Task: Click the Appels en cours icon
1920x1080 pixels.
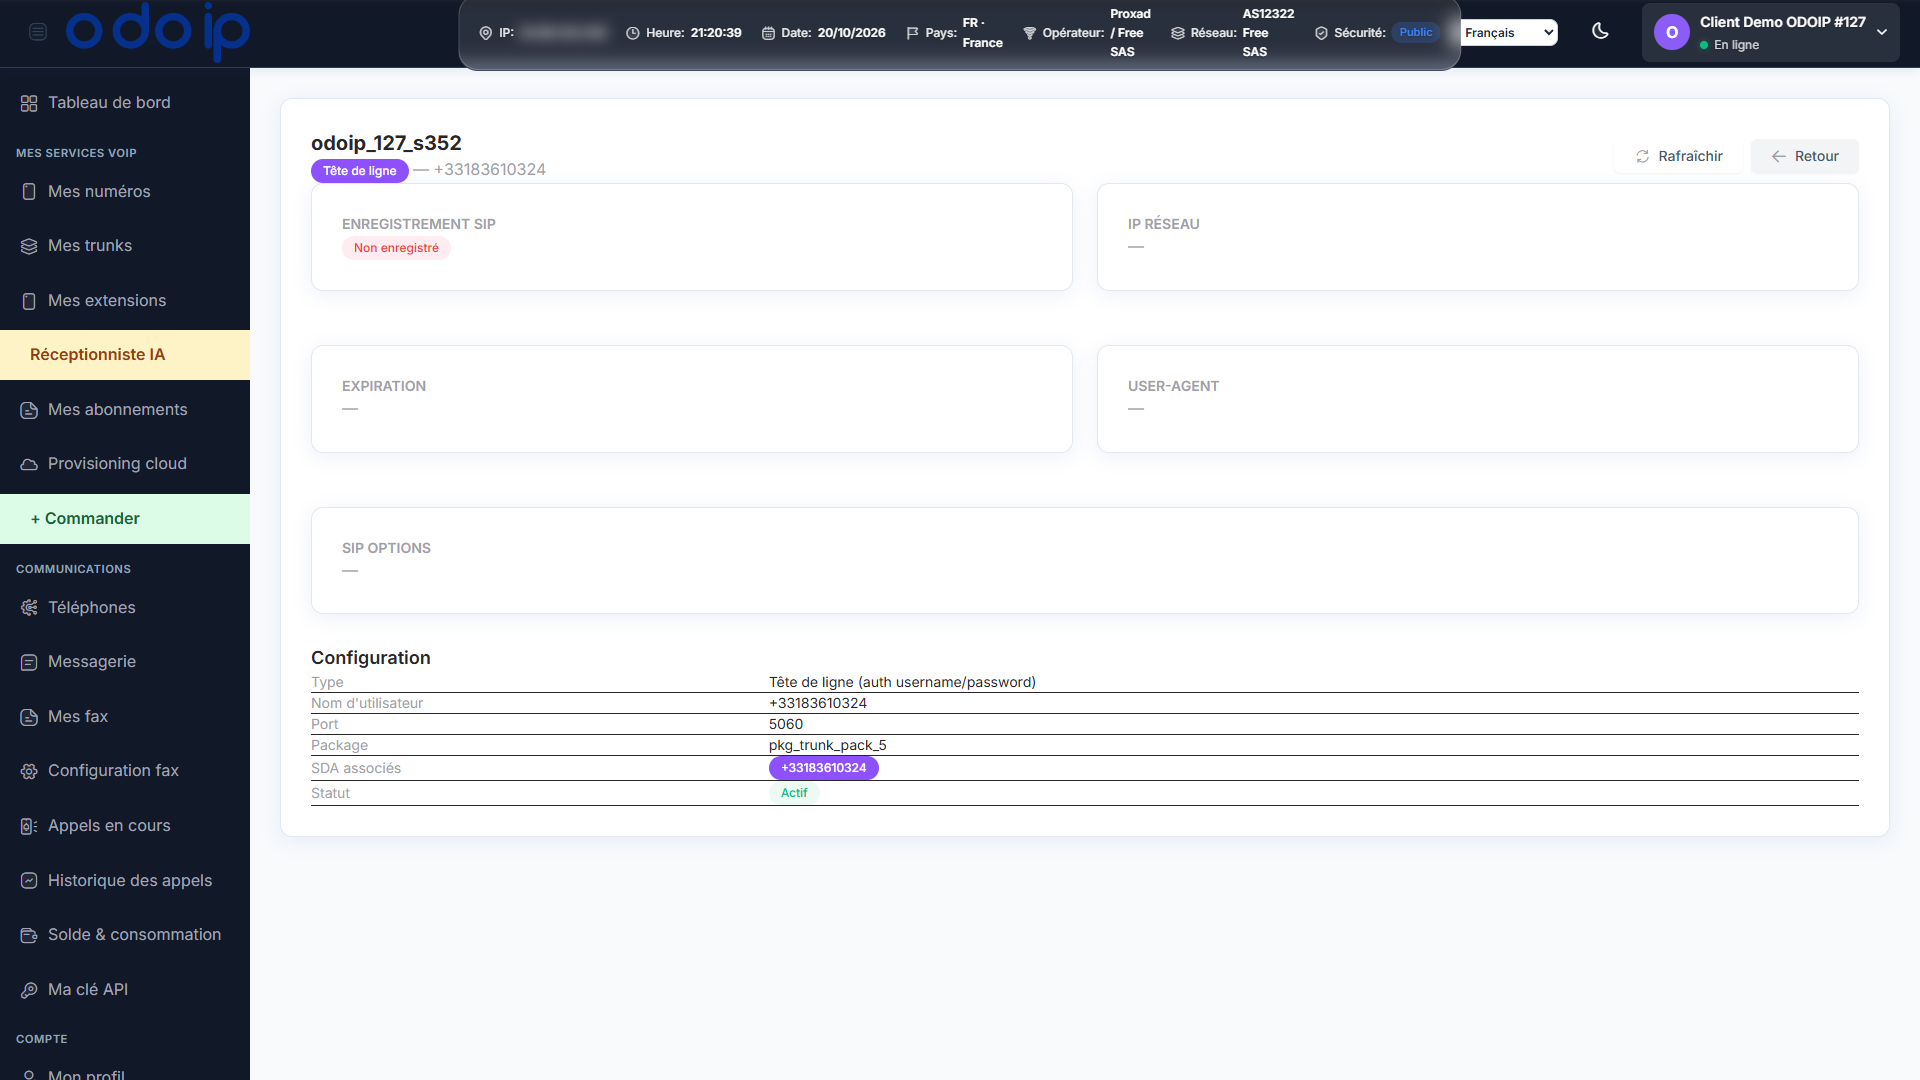Action: pos(29,826)
